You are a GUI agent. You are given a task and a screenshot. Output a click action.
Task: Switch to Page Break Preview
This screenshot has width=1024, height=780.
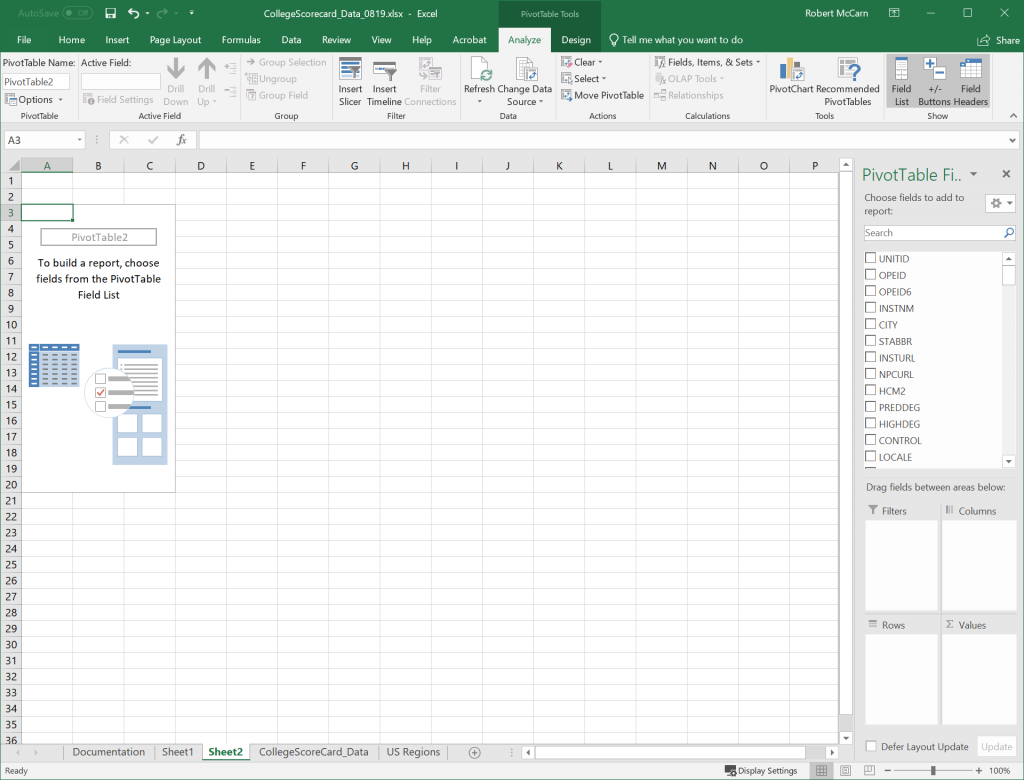point(869,771)
